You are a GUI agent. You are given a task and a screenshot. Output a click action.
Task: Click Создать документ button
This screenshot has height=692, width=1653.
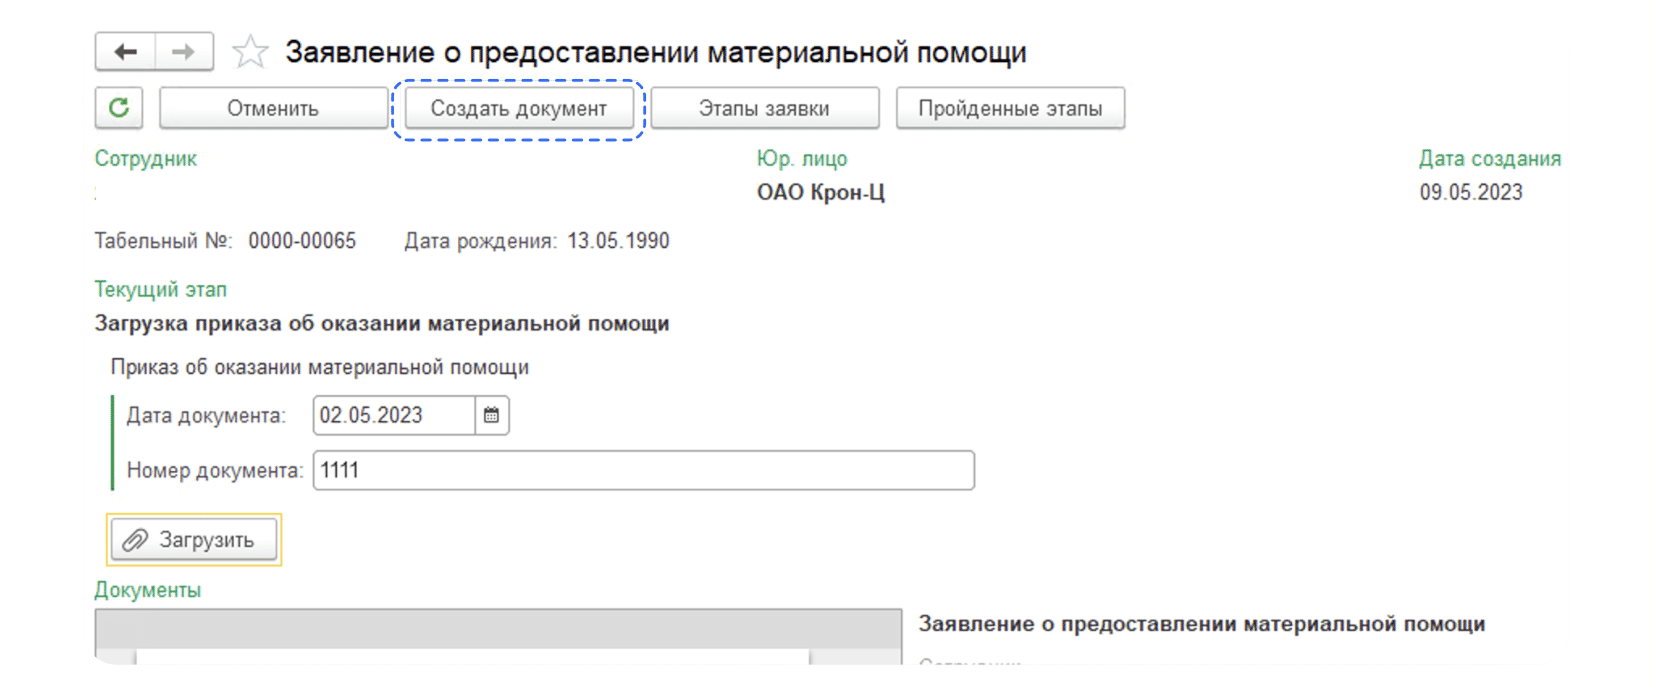519,108
